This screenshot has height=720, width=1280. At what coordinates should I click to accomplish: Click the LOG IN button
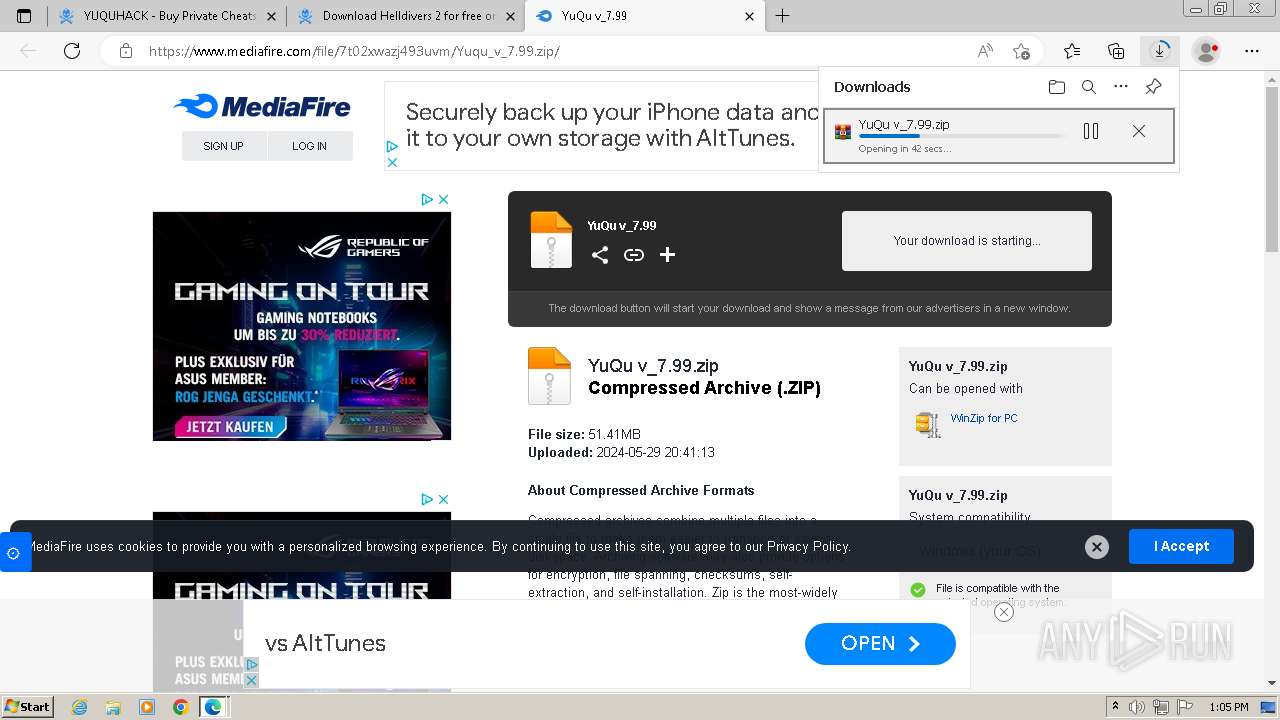point(310,146)
